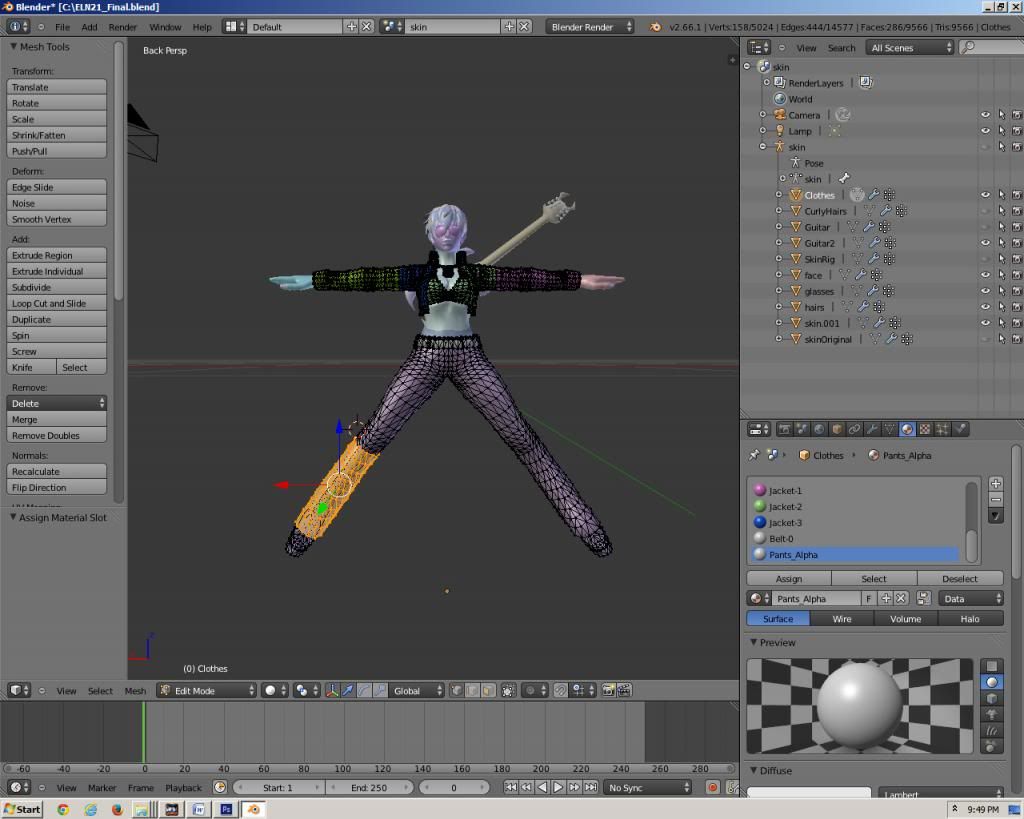Expand the CurlyHairs tree item
This screenshot has height=819, width=1024.
click(x=779, y=211)
